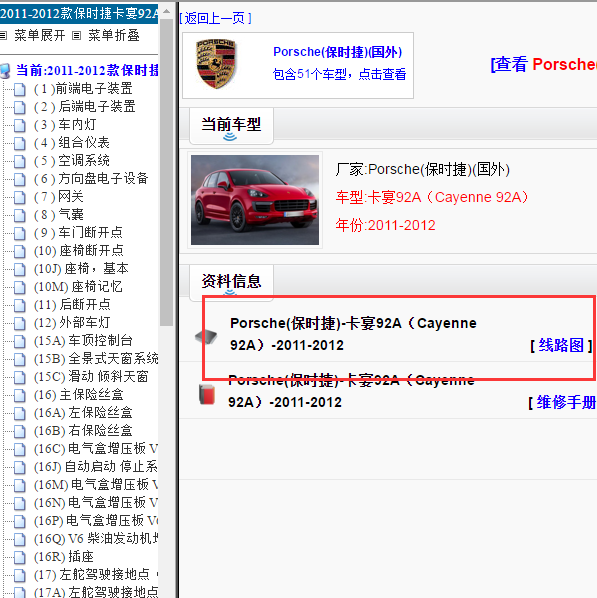Screen dimensions: 597x598
Task: Open tree item (6)方向盘电子设备
Action: (91, 179)
